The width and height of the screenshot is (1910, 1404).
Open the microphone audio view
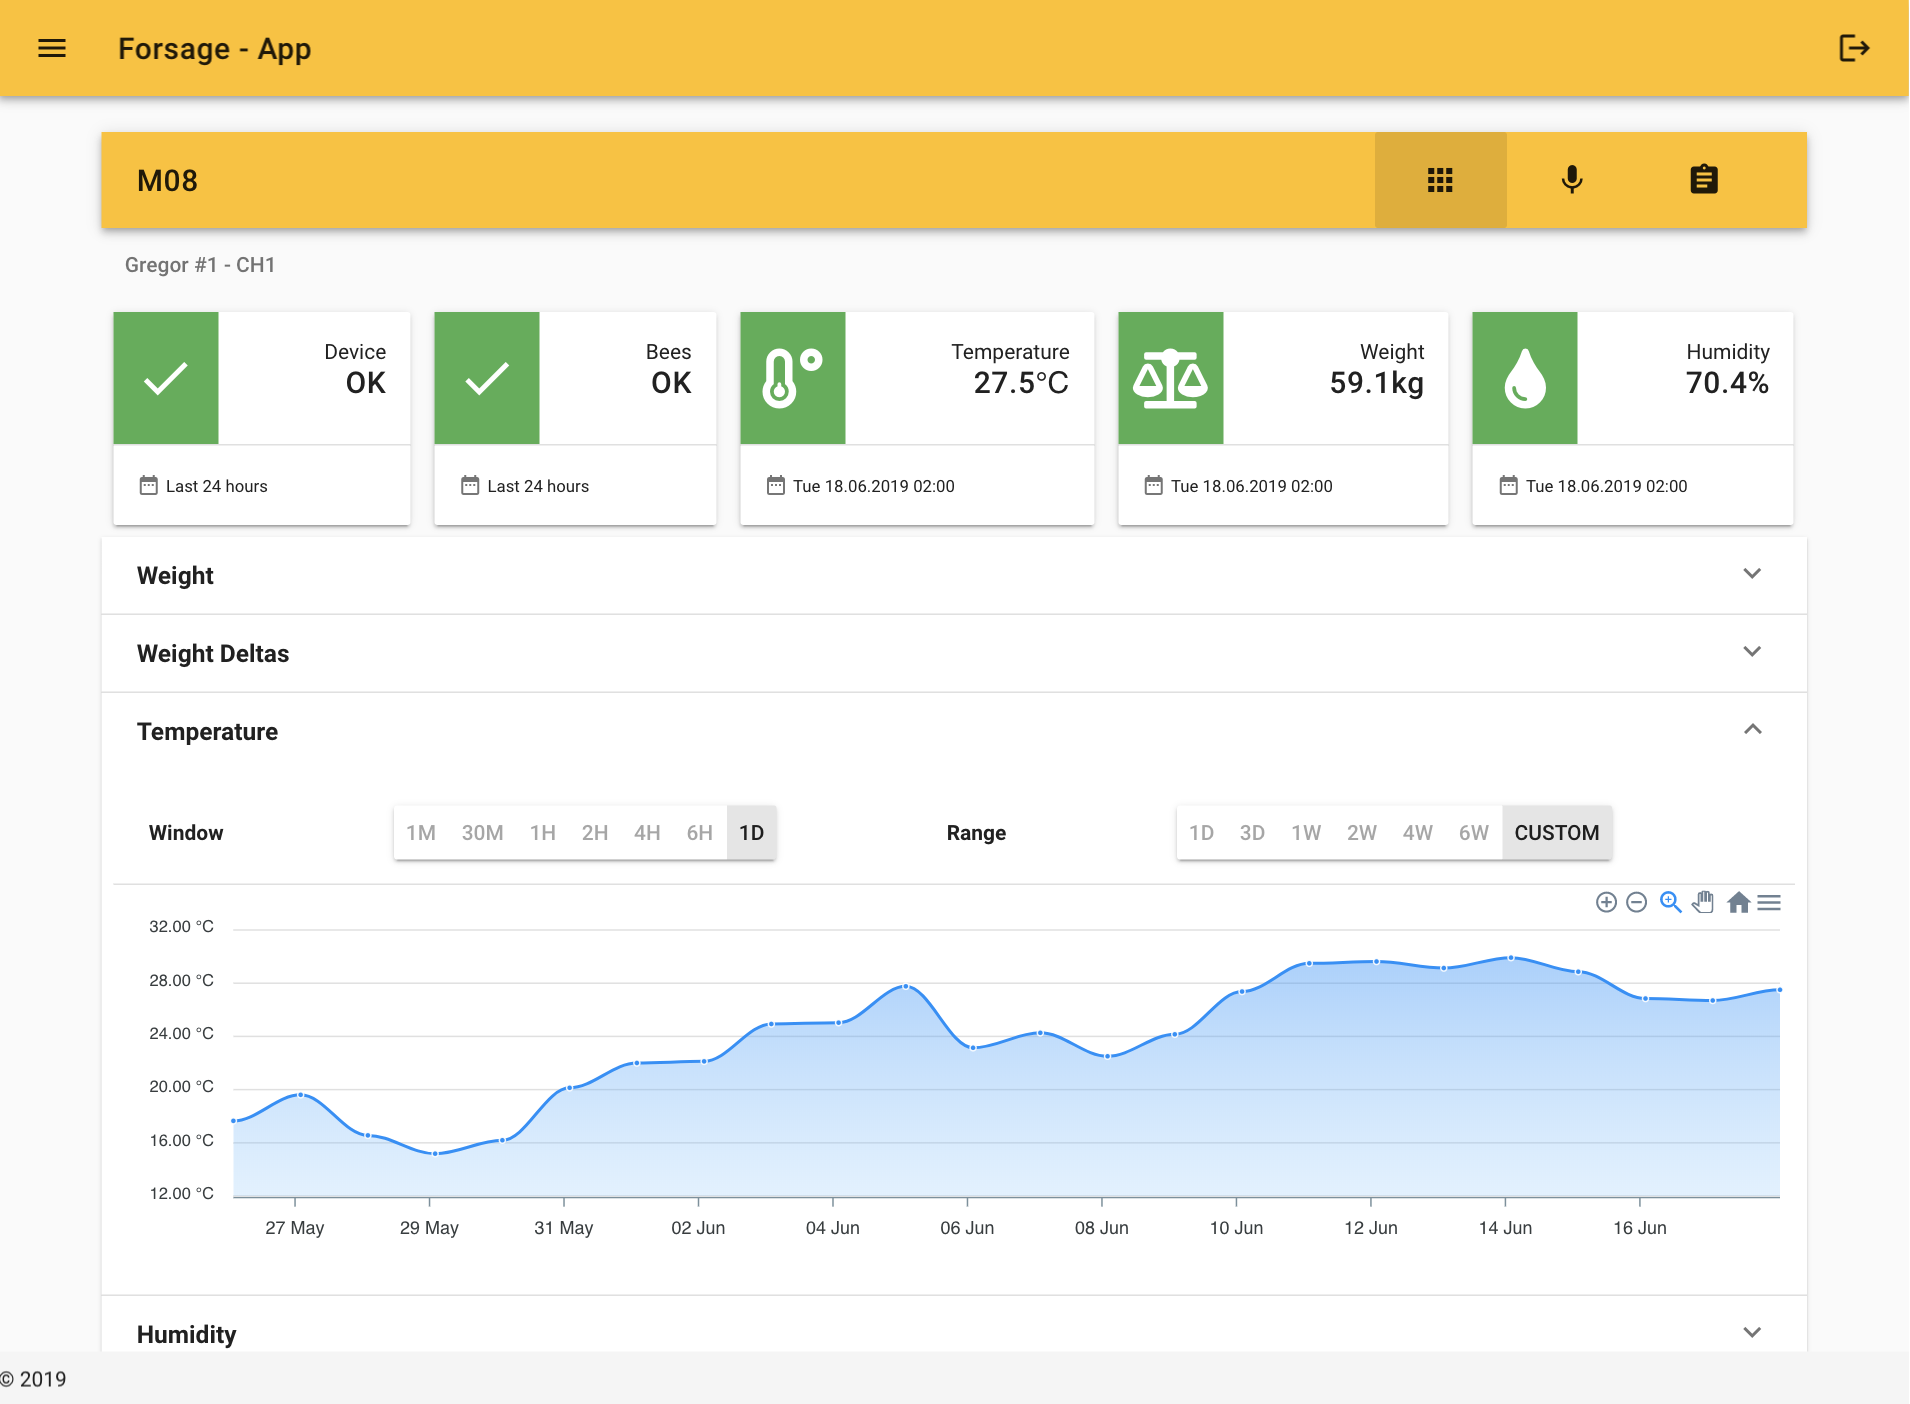pos(1572,180)
